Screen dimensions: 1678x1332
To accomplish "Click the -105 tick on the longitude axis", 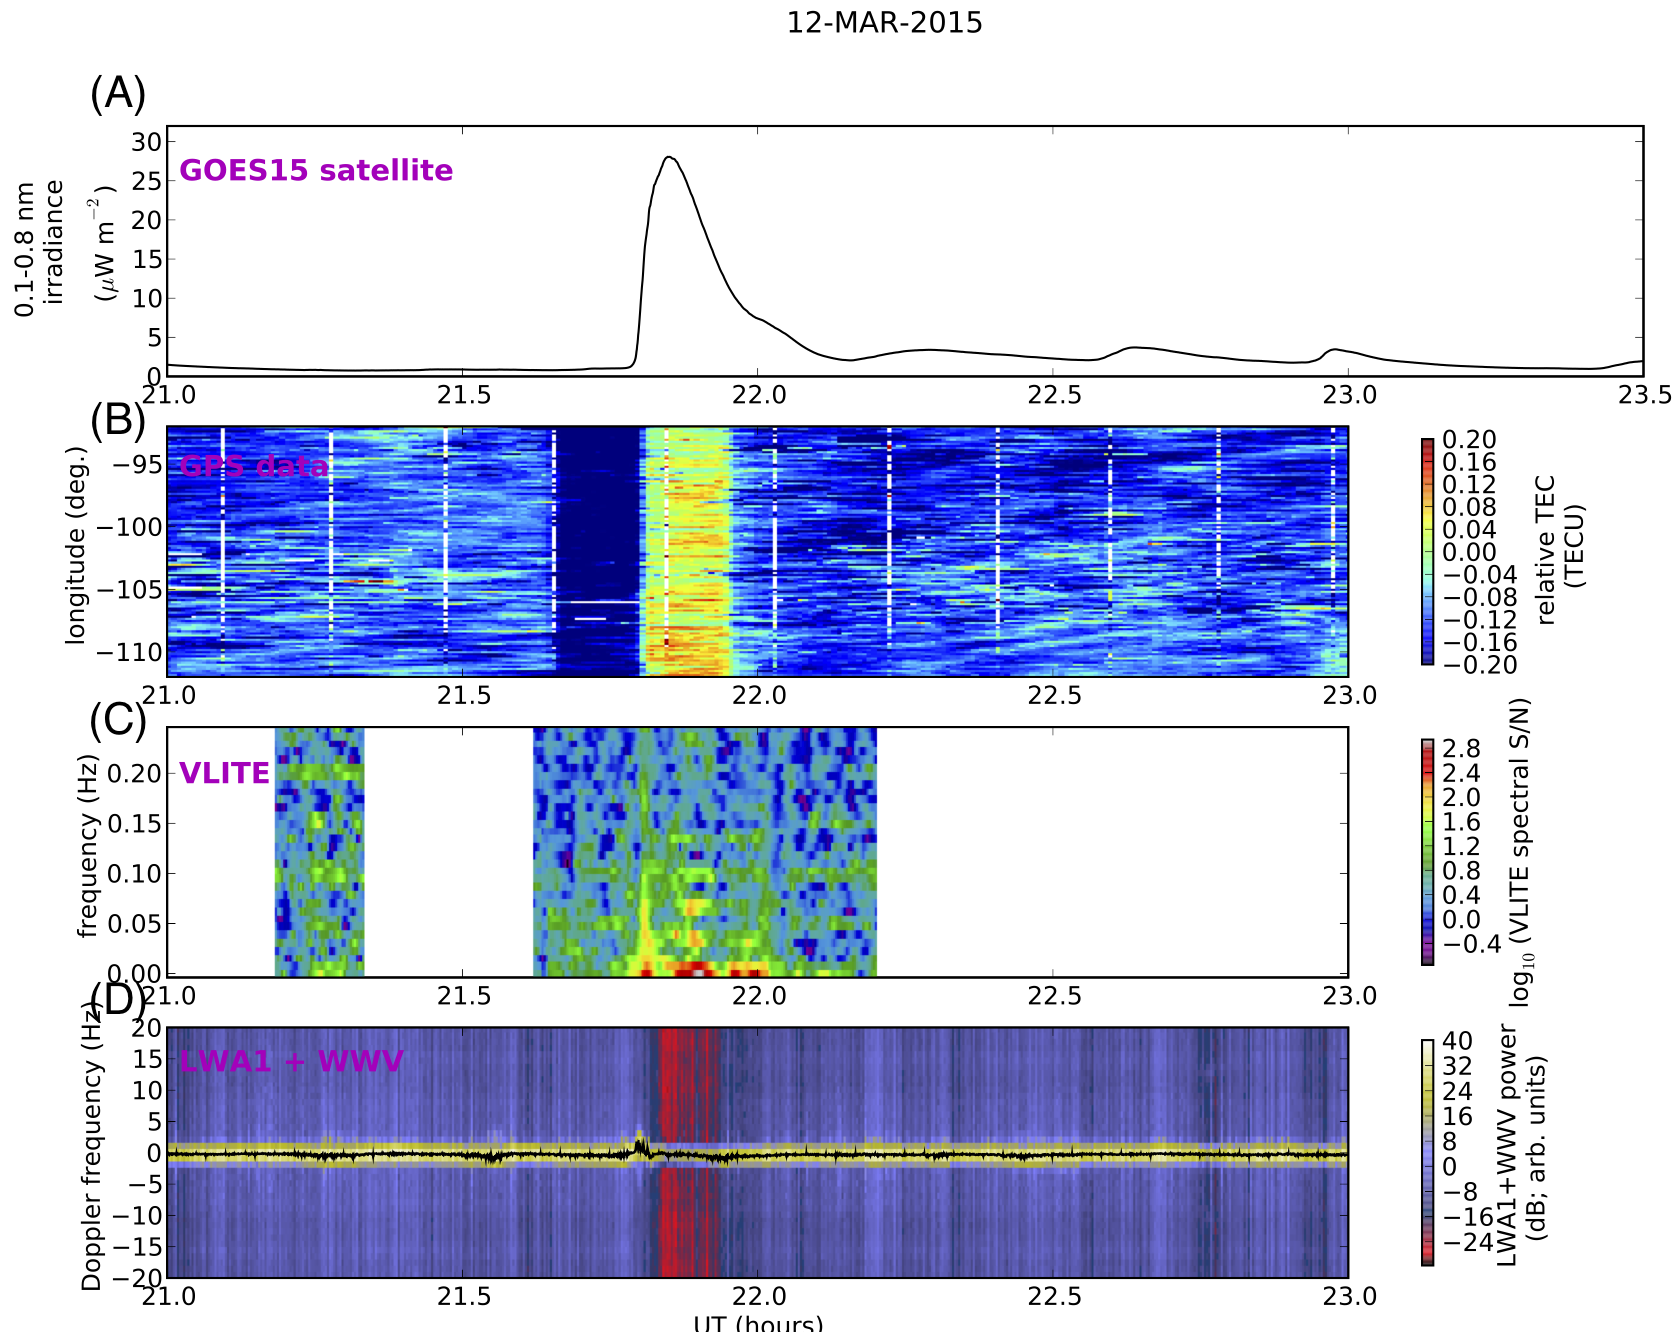I will [130, 589].
